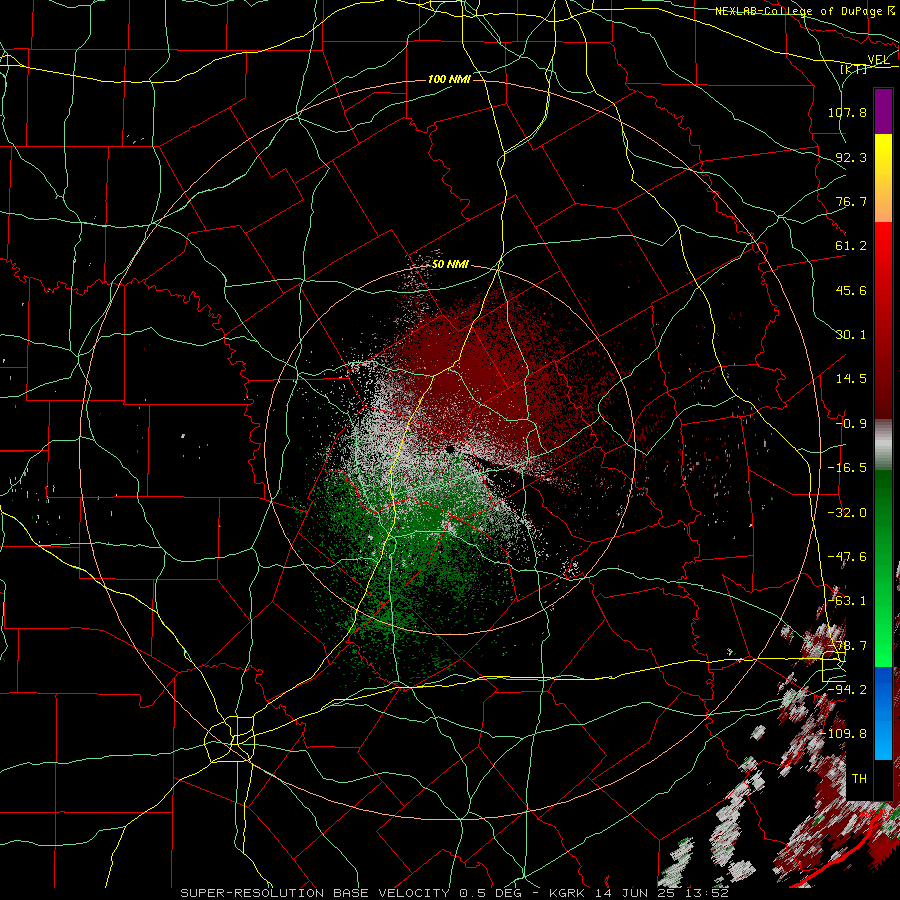Click the -32.0 velocity scale value
900x900 pixels.
click(x=847, y=512)
